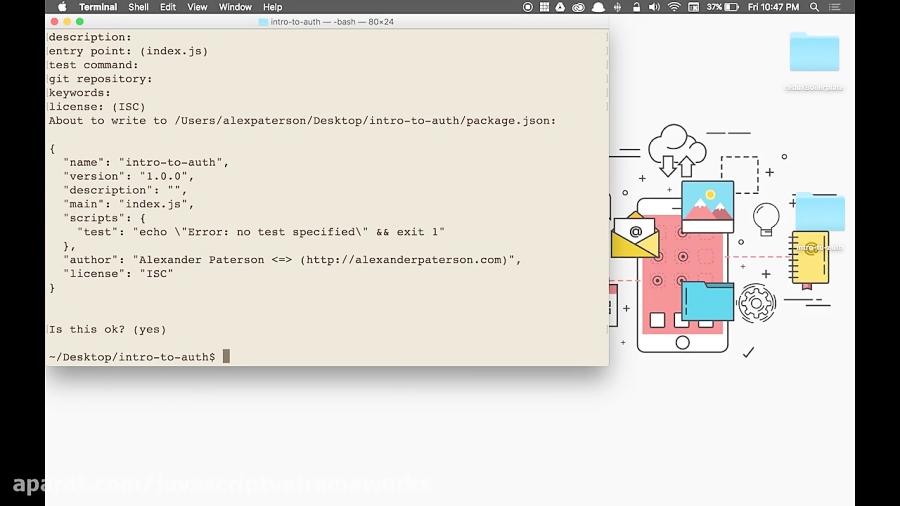The width and height of the screenshot is (900, 506).
Task: Click the terminal prompt cursor
Action: coord(226,356)
